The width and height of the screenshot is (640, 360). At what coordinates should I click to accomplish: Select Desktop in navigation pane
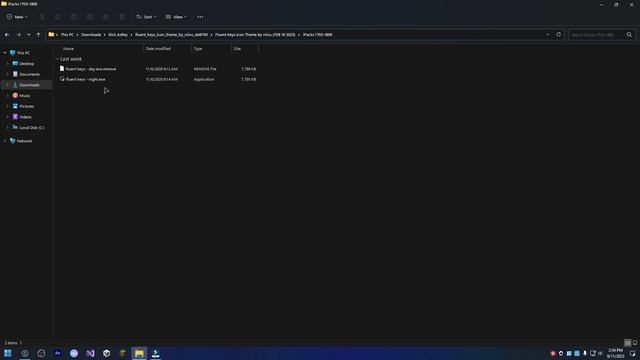(x=27, y=64)
